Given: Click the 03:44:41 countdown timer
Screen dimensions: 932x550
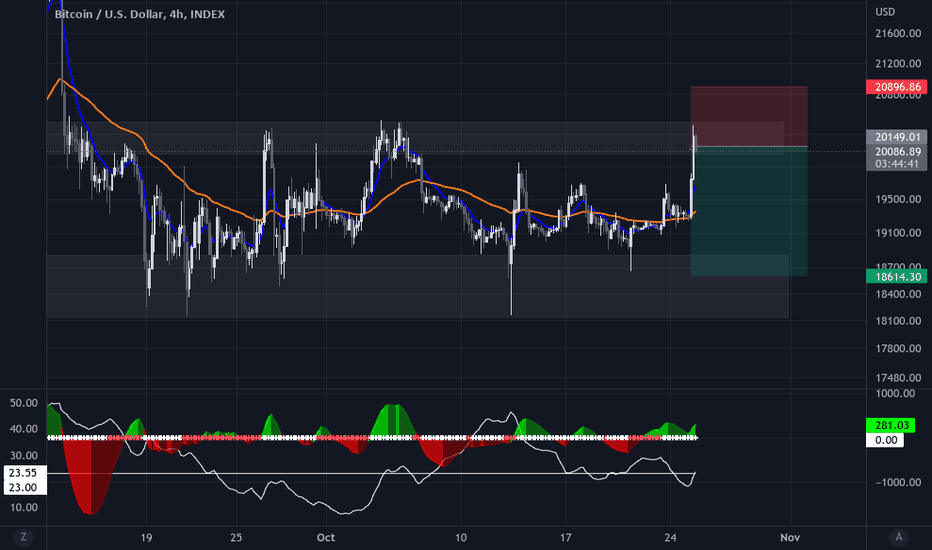Looking at the screenshot, I should [896, 164].
